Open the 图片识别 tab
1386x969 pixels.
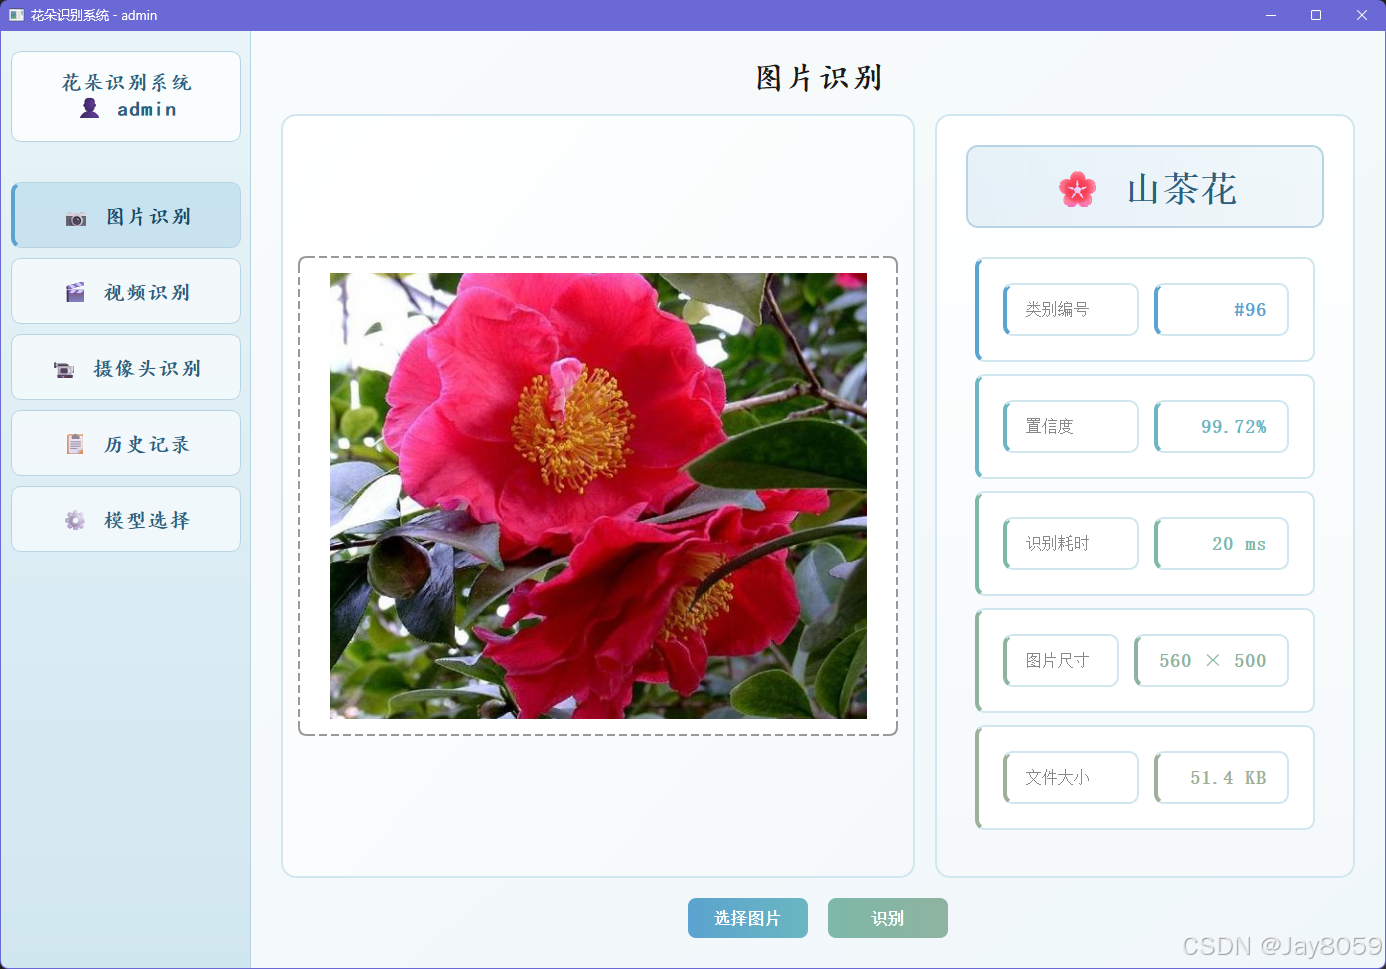[x=126, y=215]
